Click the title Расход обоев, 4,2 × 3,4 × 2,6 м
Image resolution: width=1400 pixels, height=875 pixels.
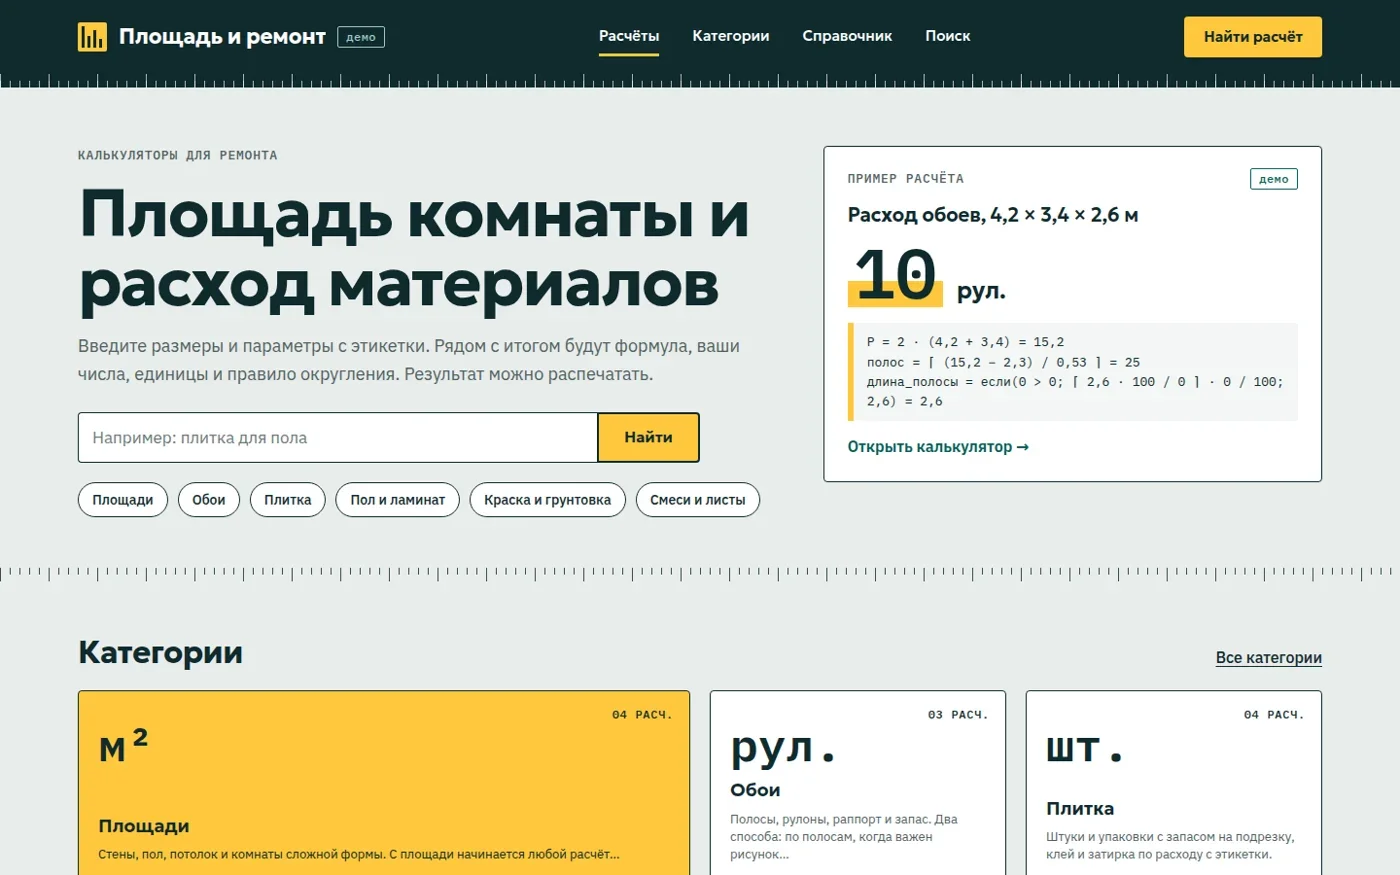[x=993, y=215]
